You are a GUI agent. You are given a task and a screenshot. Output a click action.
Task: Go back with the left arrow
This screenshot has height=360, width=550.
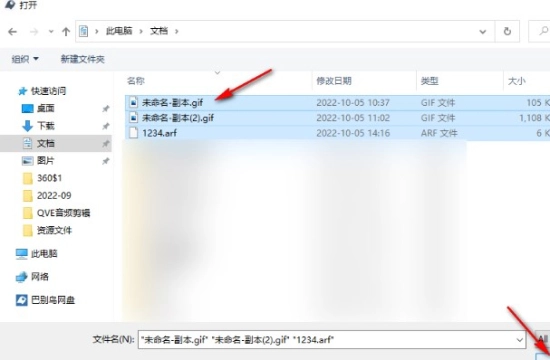(x=13, y=32)
